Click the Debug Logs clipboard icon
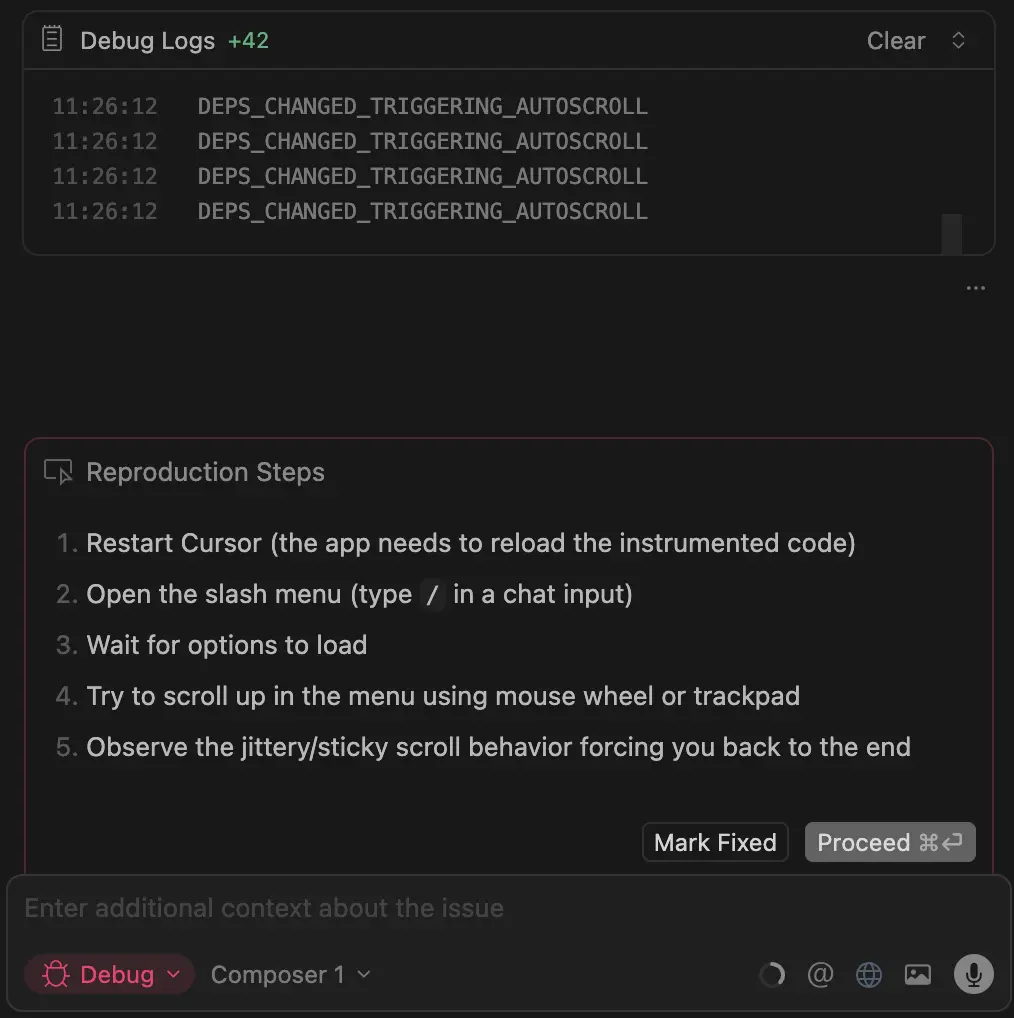This screenshot has height=1018, width=1014. click(50, 40)
